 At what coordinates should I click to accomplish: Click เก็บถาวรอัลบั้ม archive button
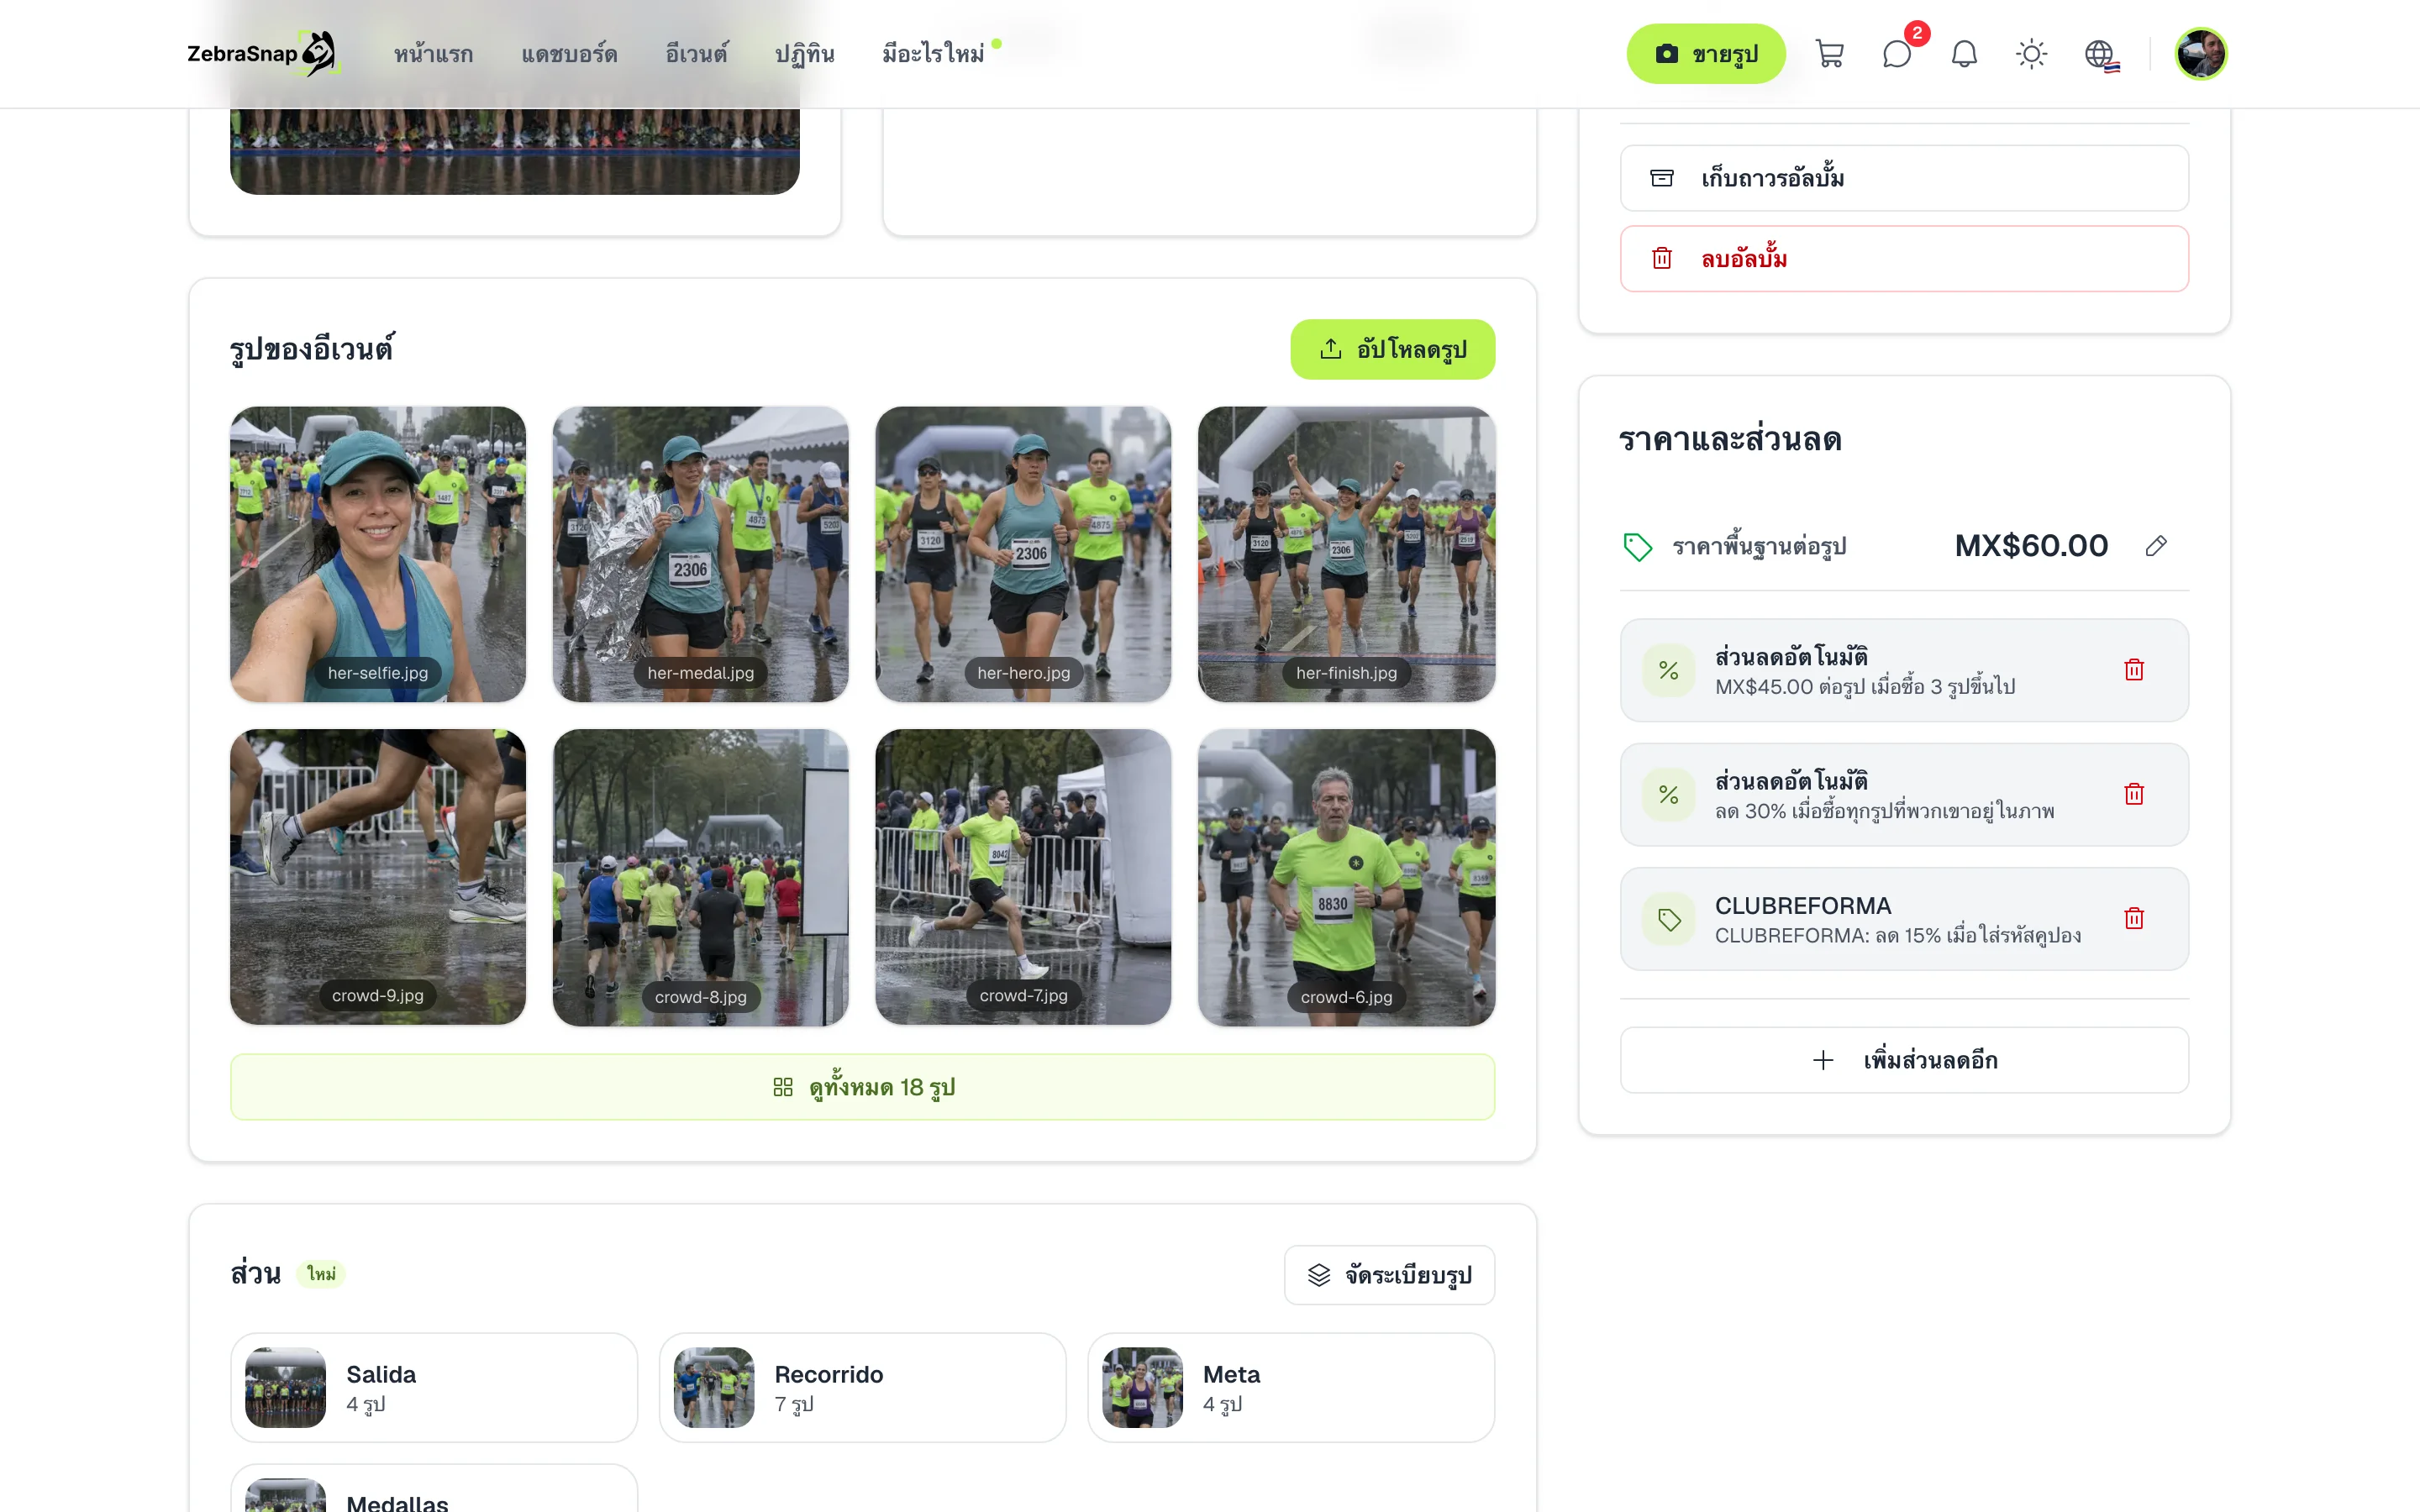[x=1904, y=178]
